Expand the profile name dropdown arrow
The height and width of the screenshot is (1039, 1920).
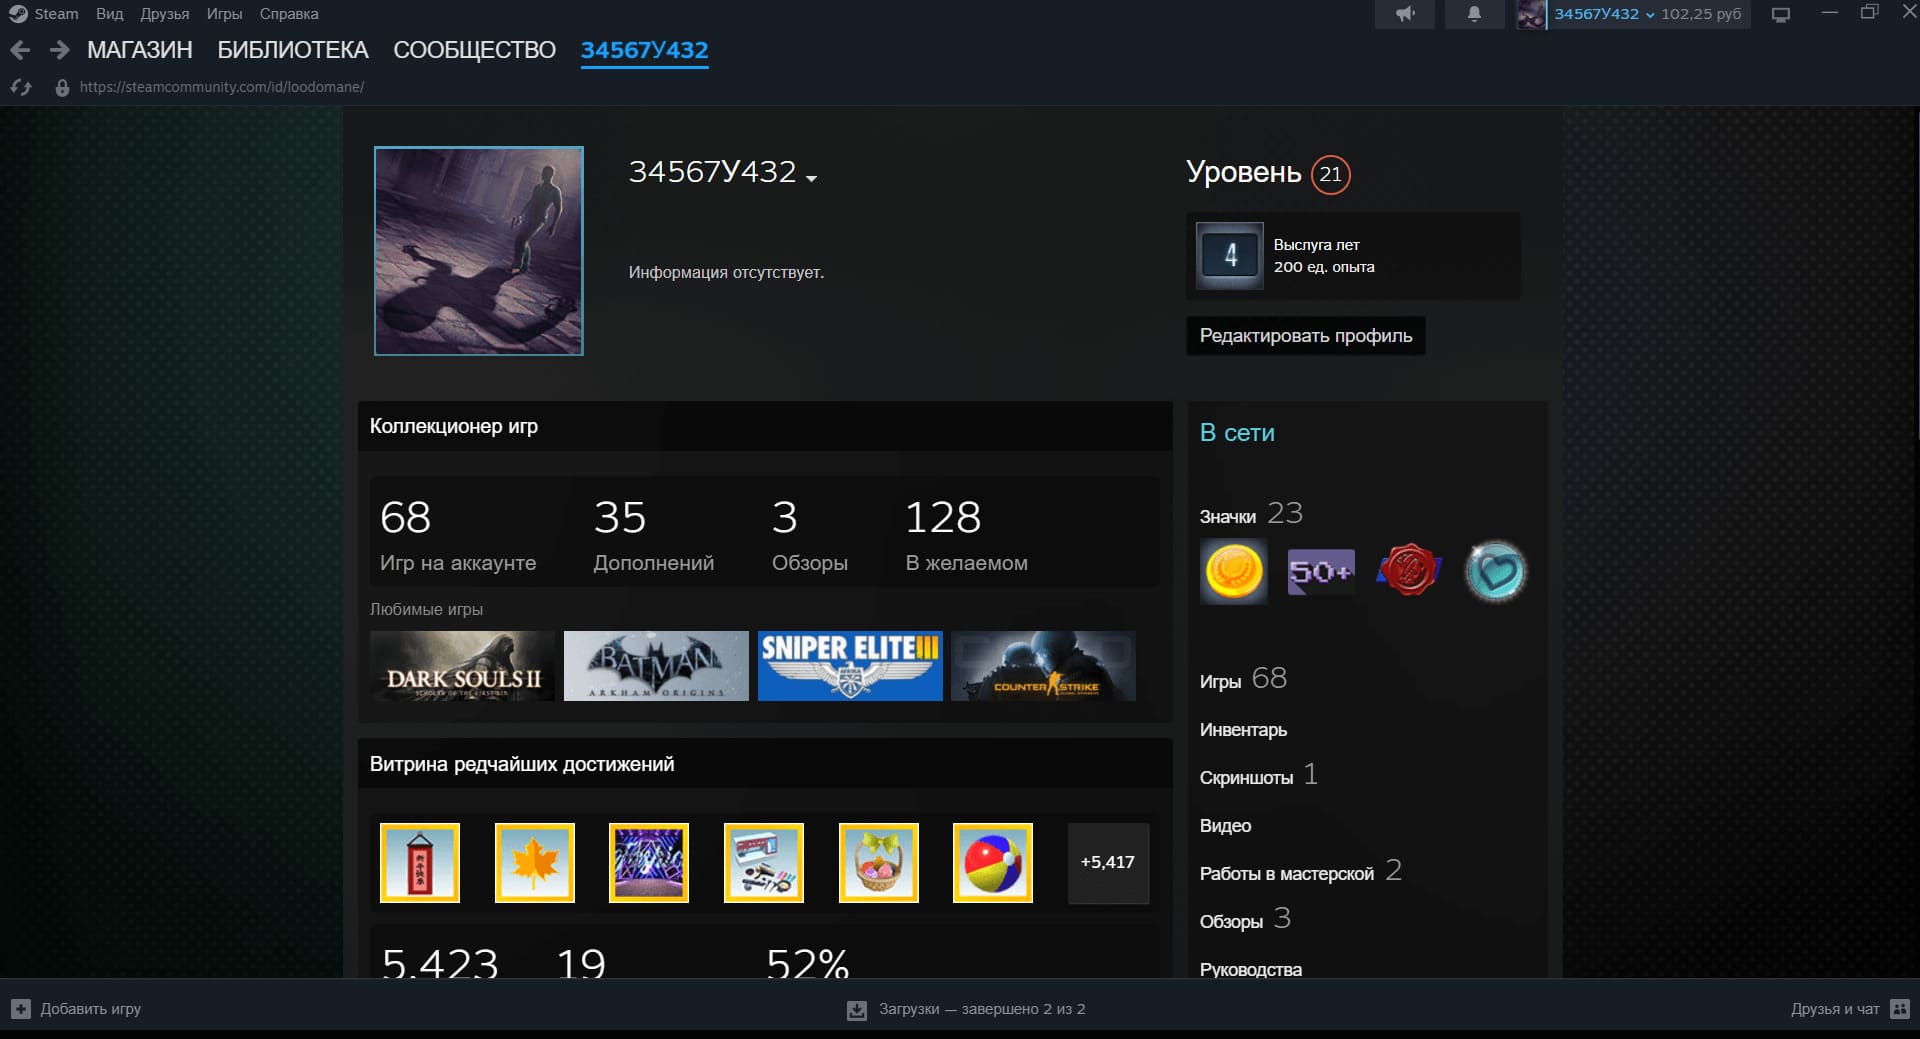pyautogui.click(x=812, y=178)
